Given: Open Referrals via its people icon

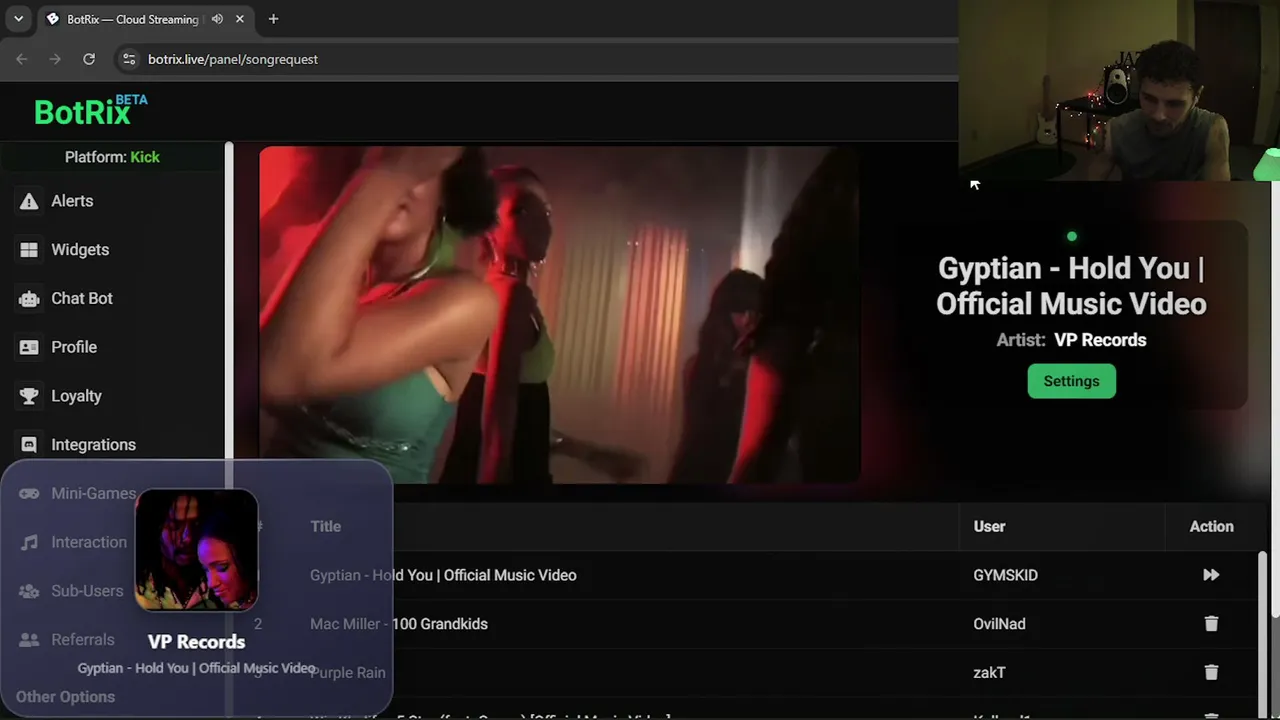Looking at the screenshot, I should 29,640.
